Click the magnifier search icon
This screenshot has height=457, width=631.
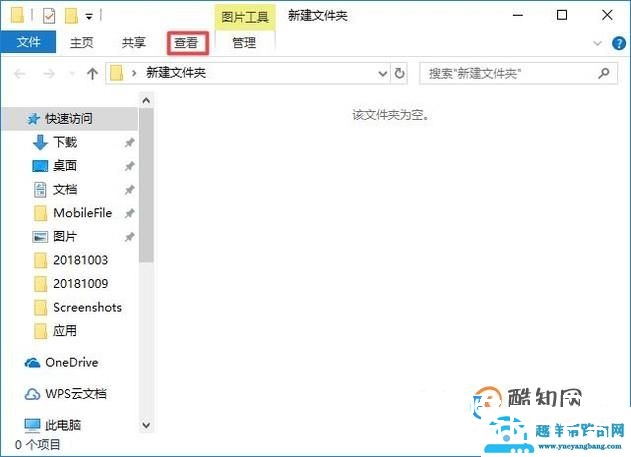pos(604,73)
